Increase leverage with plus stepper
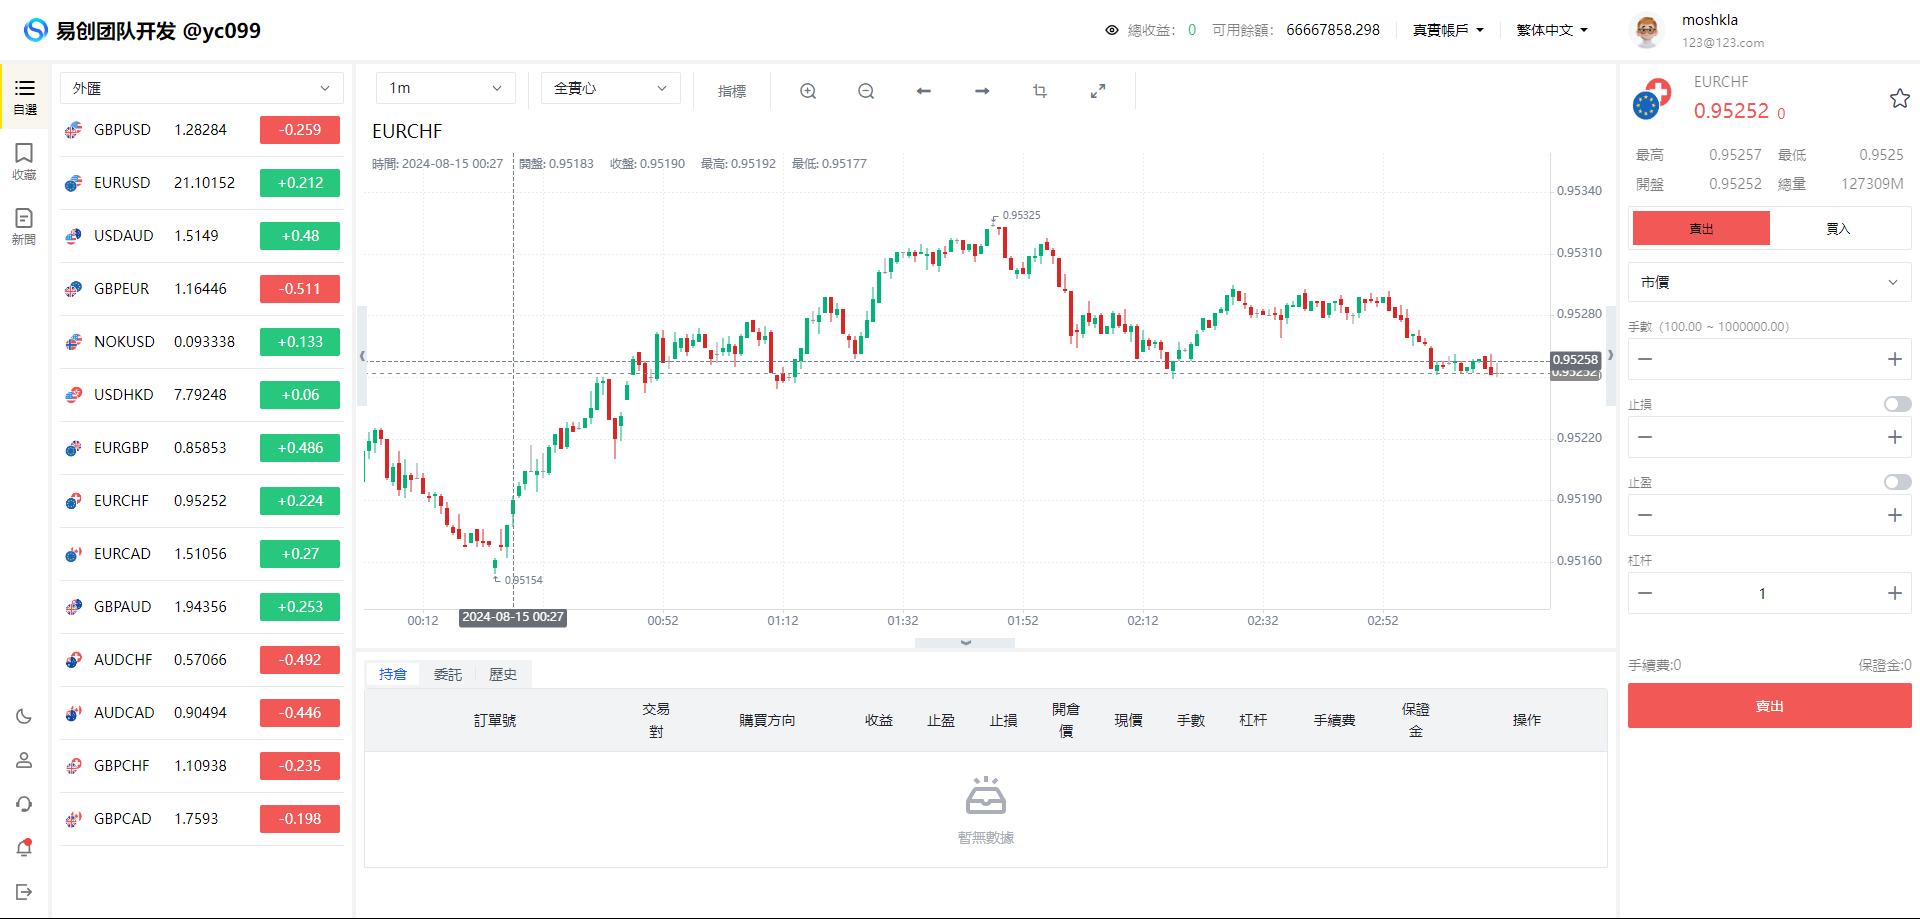The width and height of the screenshot is (1920, 919). 1894,593
